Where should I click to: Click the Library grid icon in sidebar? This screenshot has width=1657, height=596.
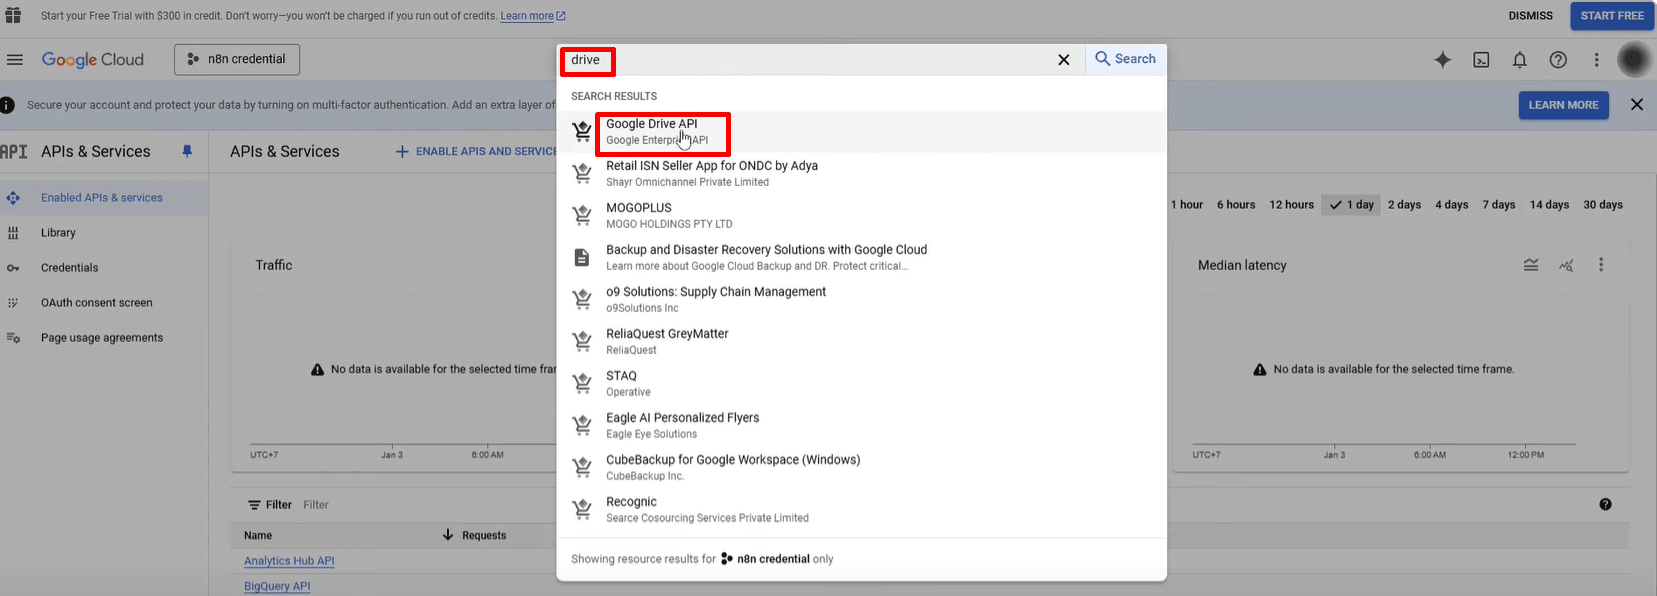(13, 233)
